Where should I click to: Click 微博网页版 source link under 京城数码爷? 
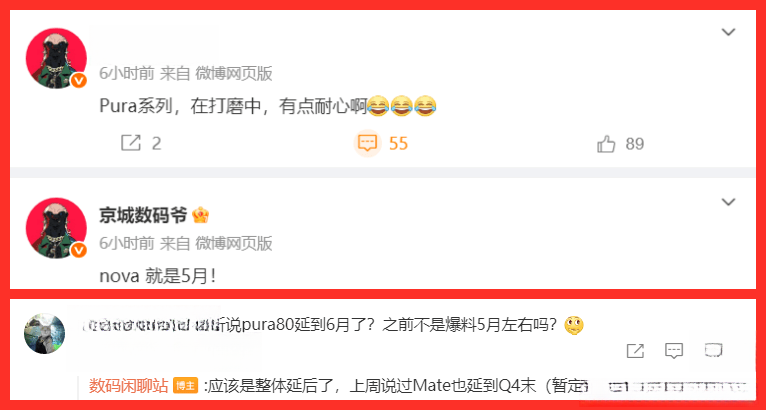[x=234, y=243]
